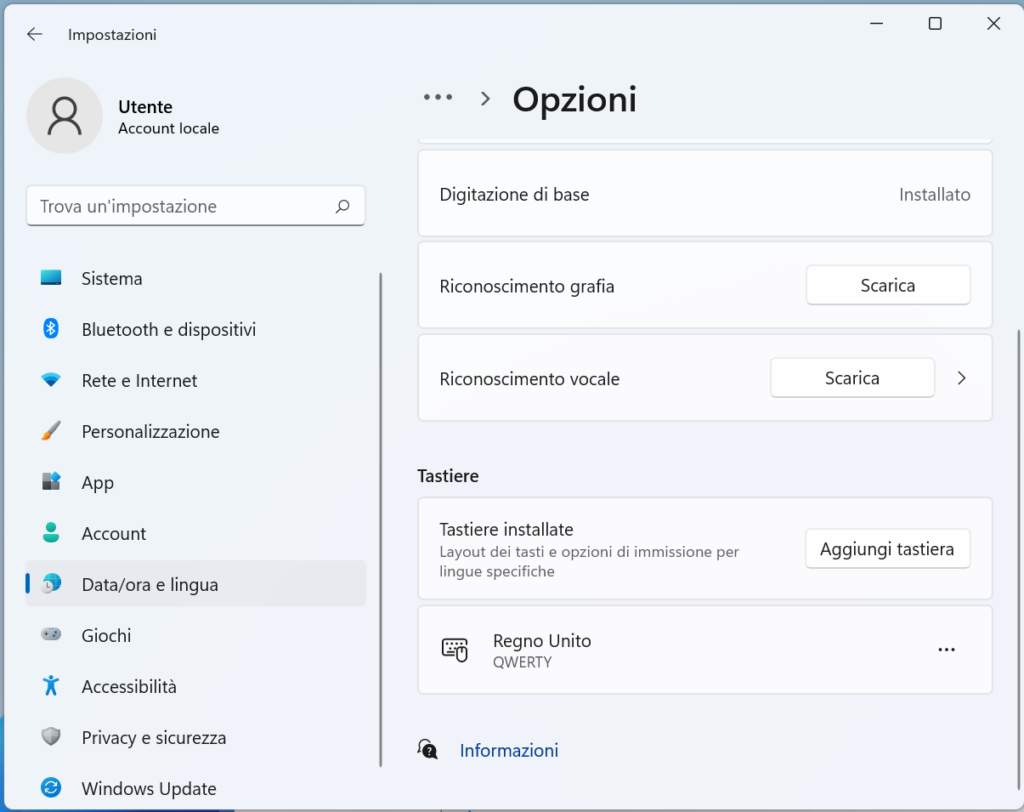Expand the Riconoscimento vocale details chevron
This screenshot has height=812, width=1024.
(961, 378)
